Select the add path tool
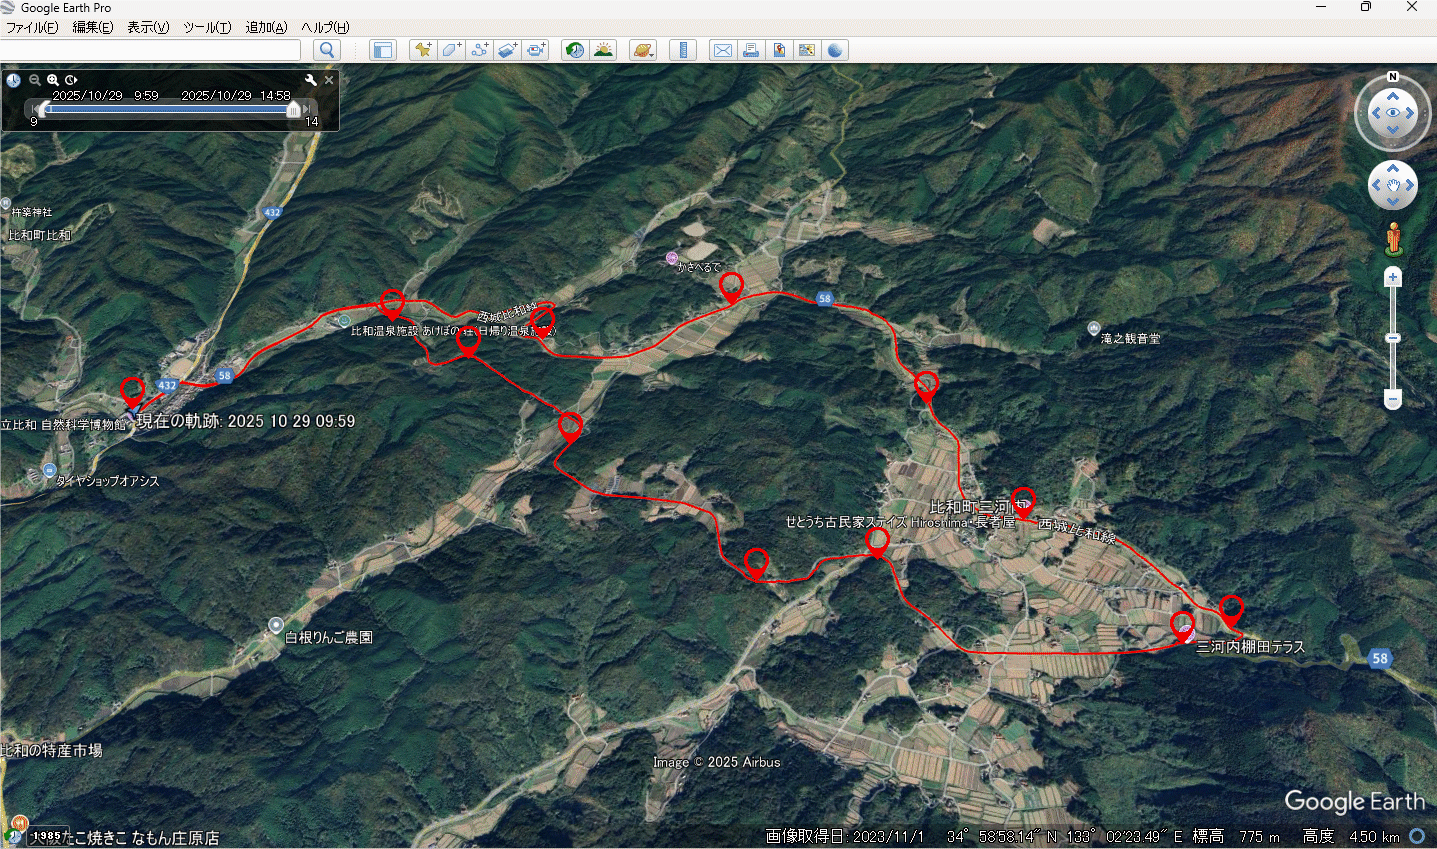Viewport: 1437px width, 849px height. click(x=479, y=50)
